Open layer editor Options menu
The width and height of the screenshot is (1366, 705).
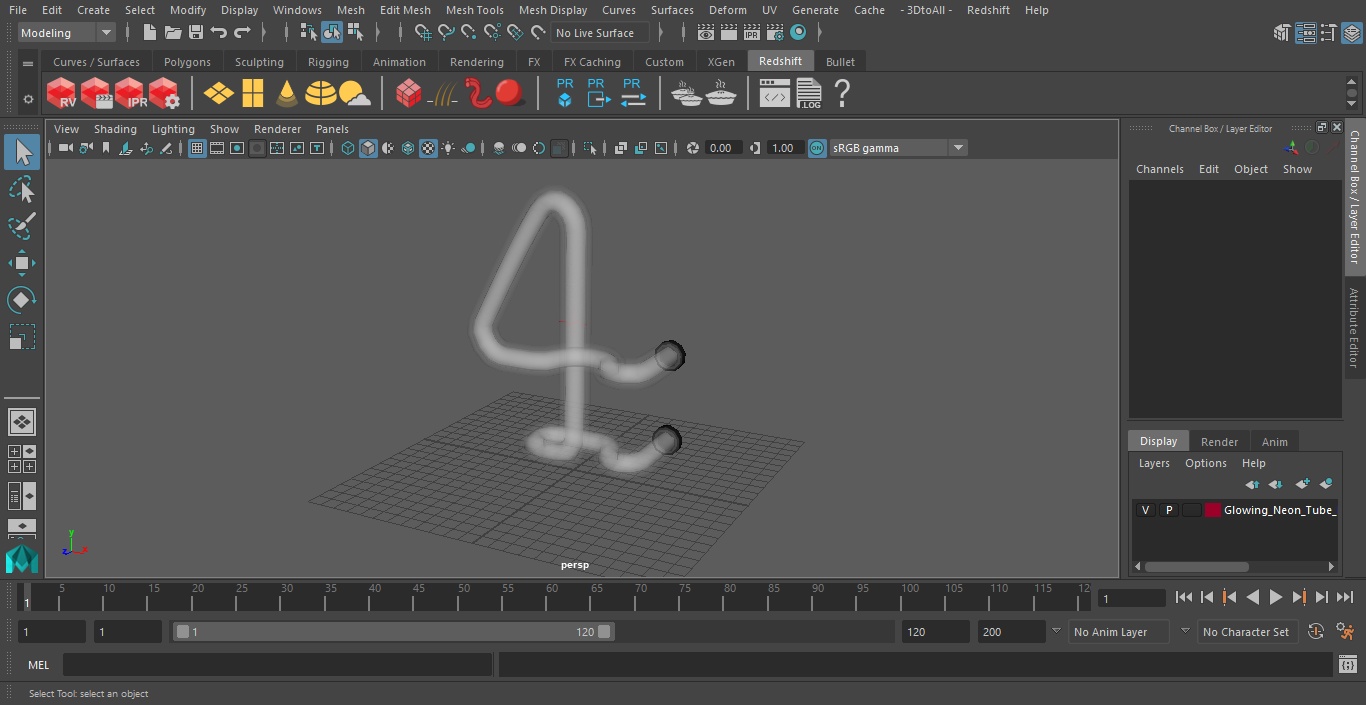(x=1205, y=463)
